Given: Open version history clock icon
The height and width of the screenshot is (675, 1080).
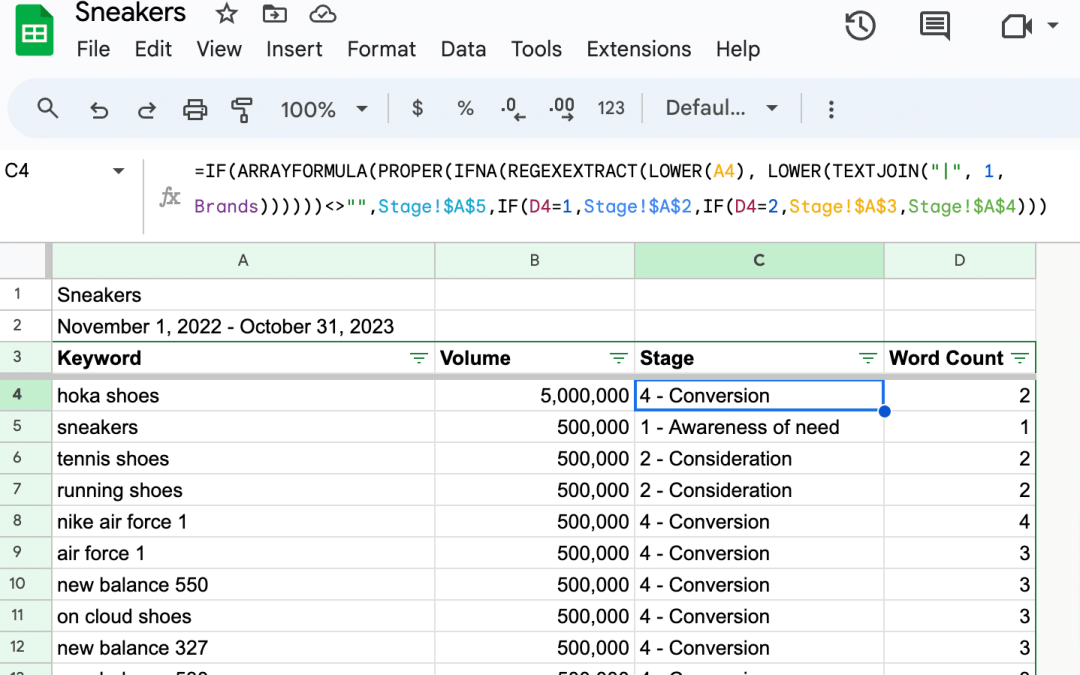Looking at the screenshot, I should (860, 27).
